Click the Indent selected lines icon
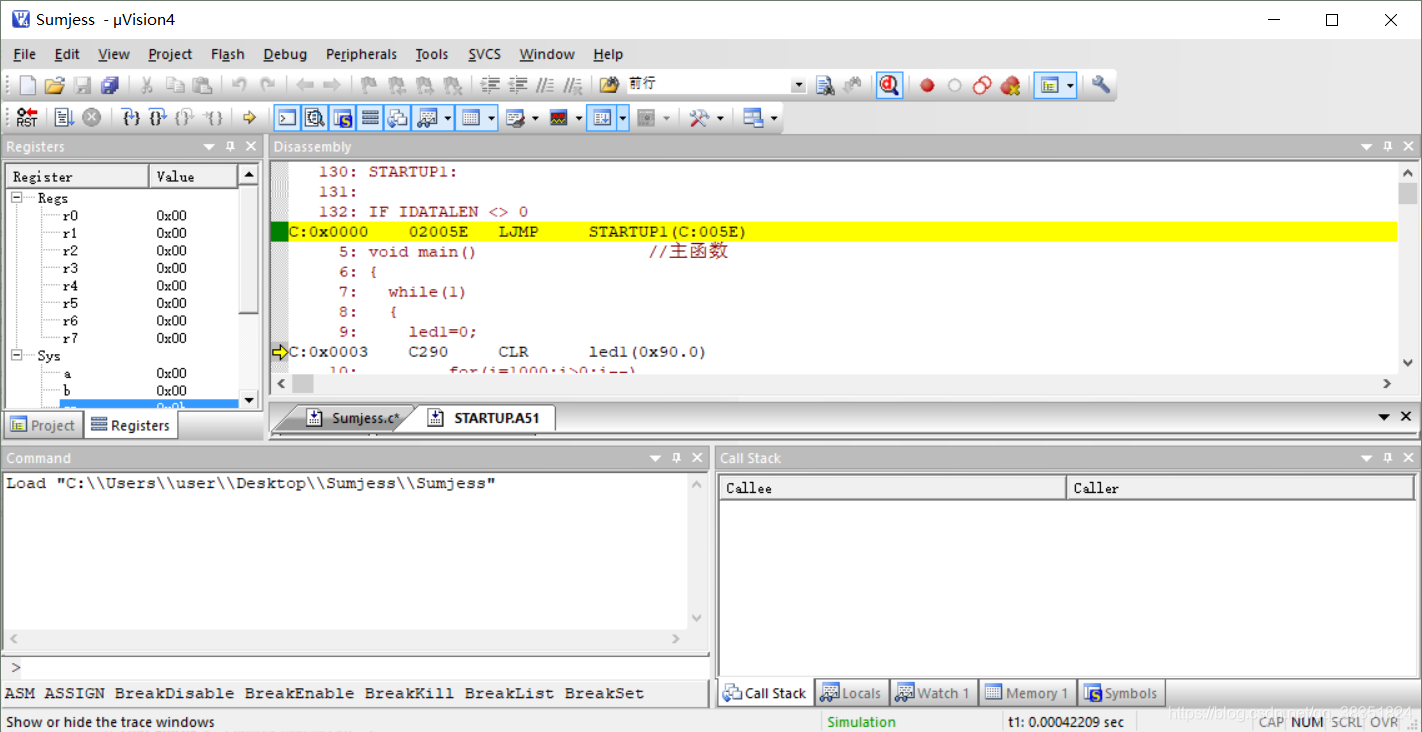 [490, 86]
